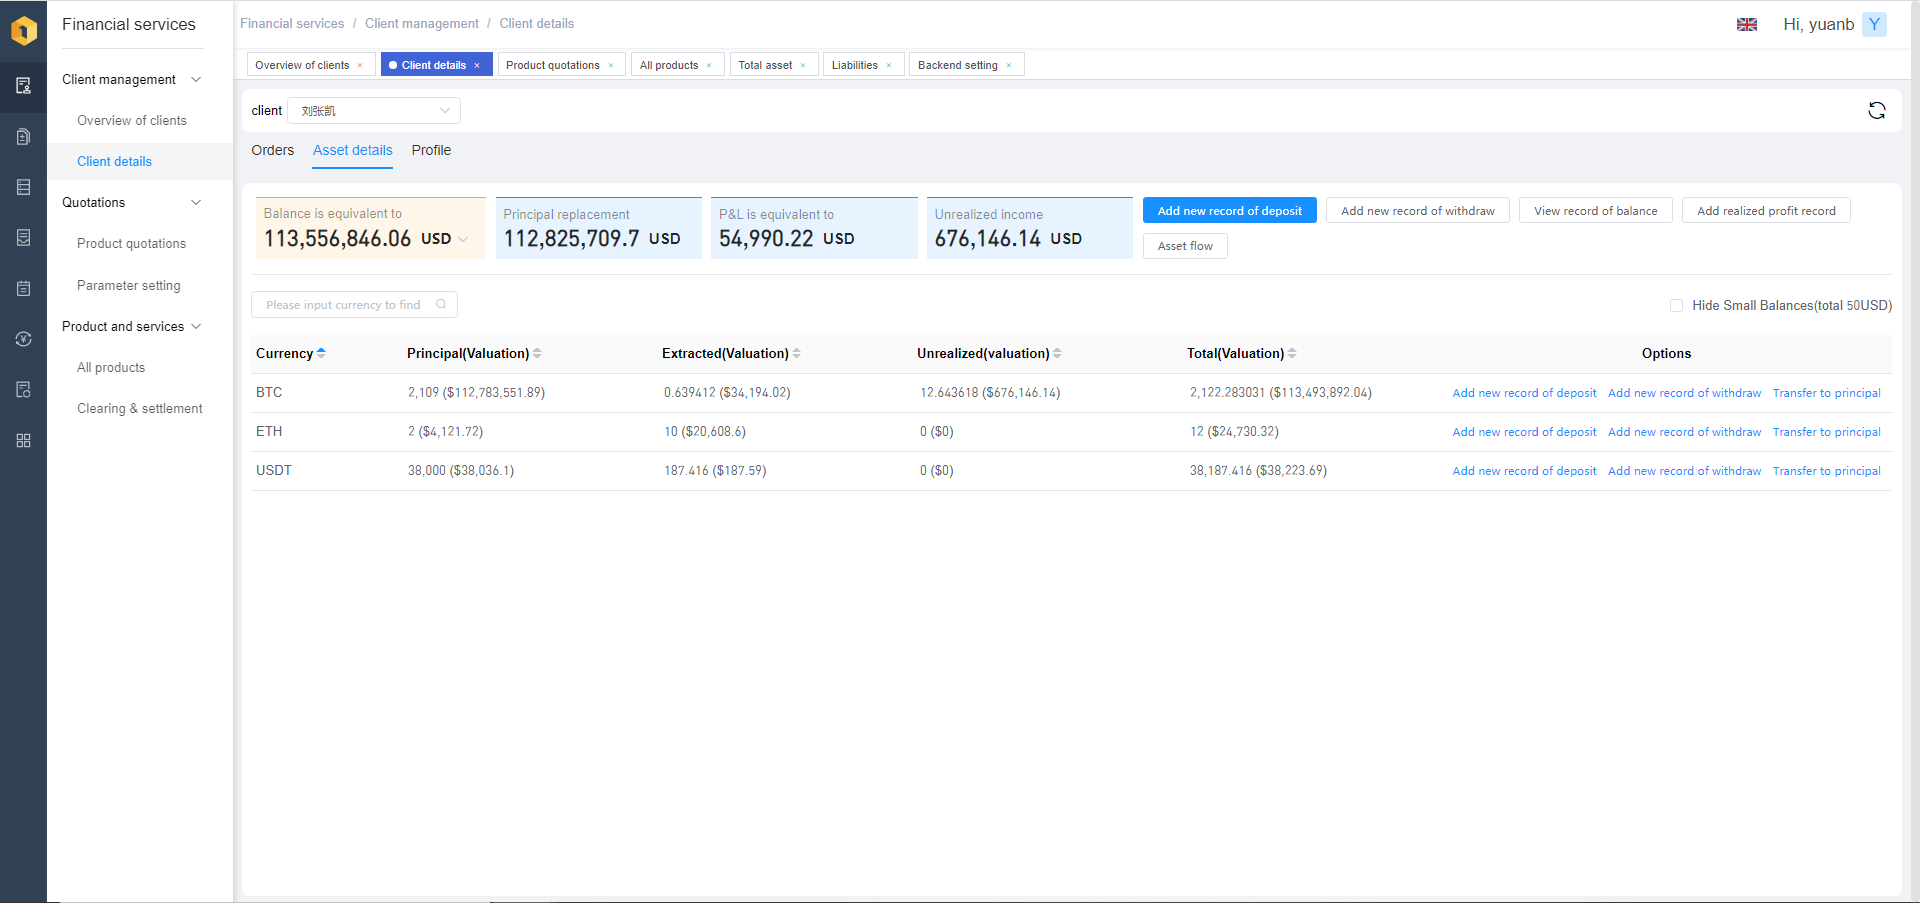Image resolution: width=1920 pixels, height=903 pixels.
Task: Add new record of deposit for BTC
Action: (x=1524, y=393)
